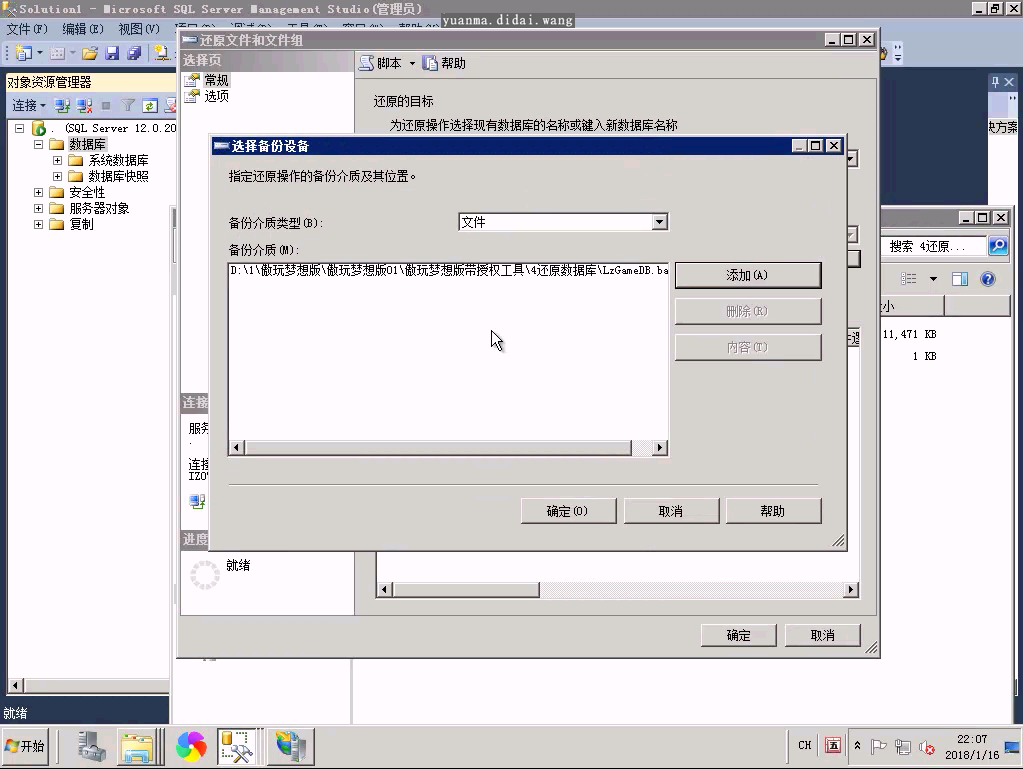Screen dimensions: 1023x769
Task: Click the 添加(A) button
Action: [x=748, y=275]
